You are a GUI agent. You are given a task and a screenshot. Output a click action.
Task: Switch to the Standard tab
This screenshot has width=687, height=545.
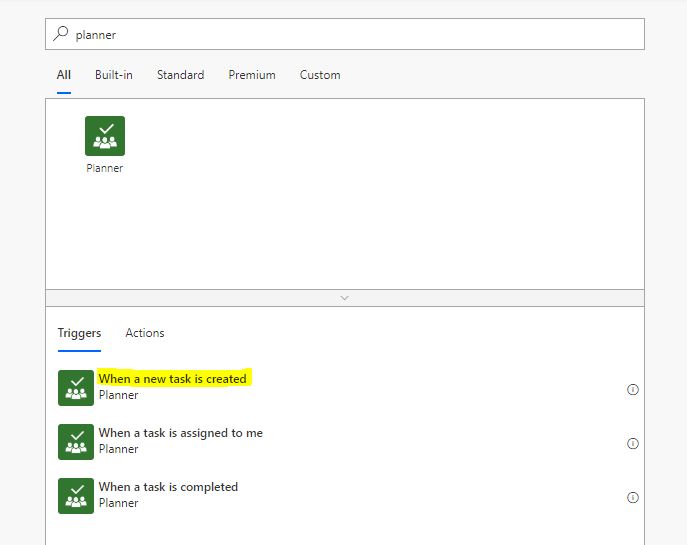coord(181,75)
